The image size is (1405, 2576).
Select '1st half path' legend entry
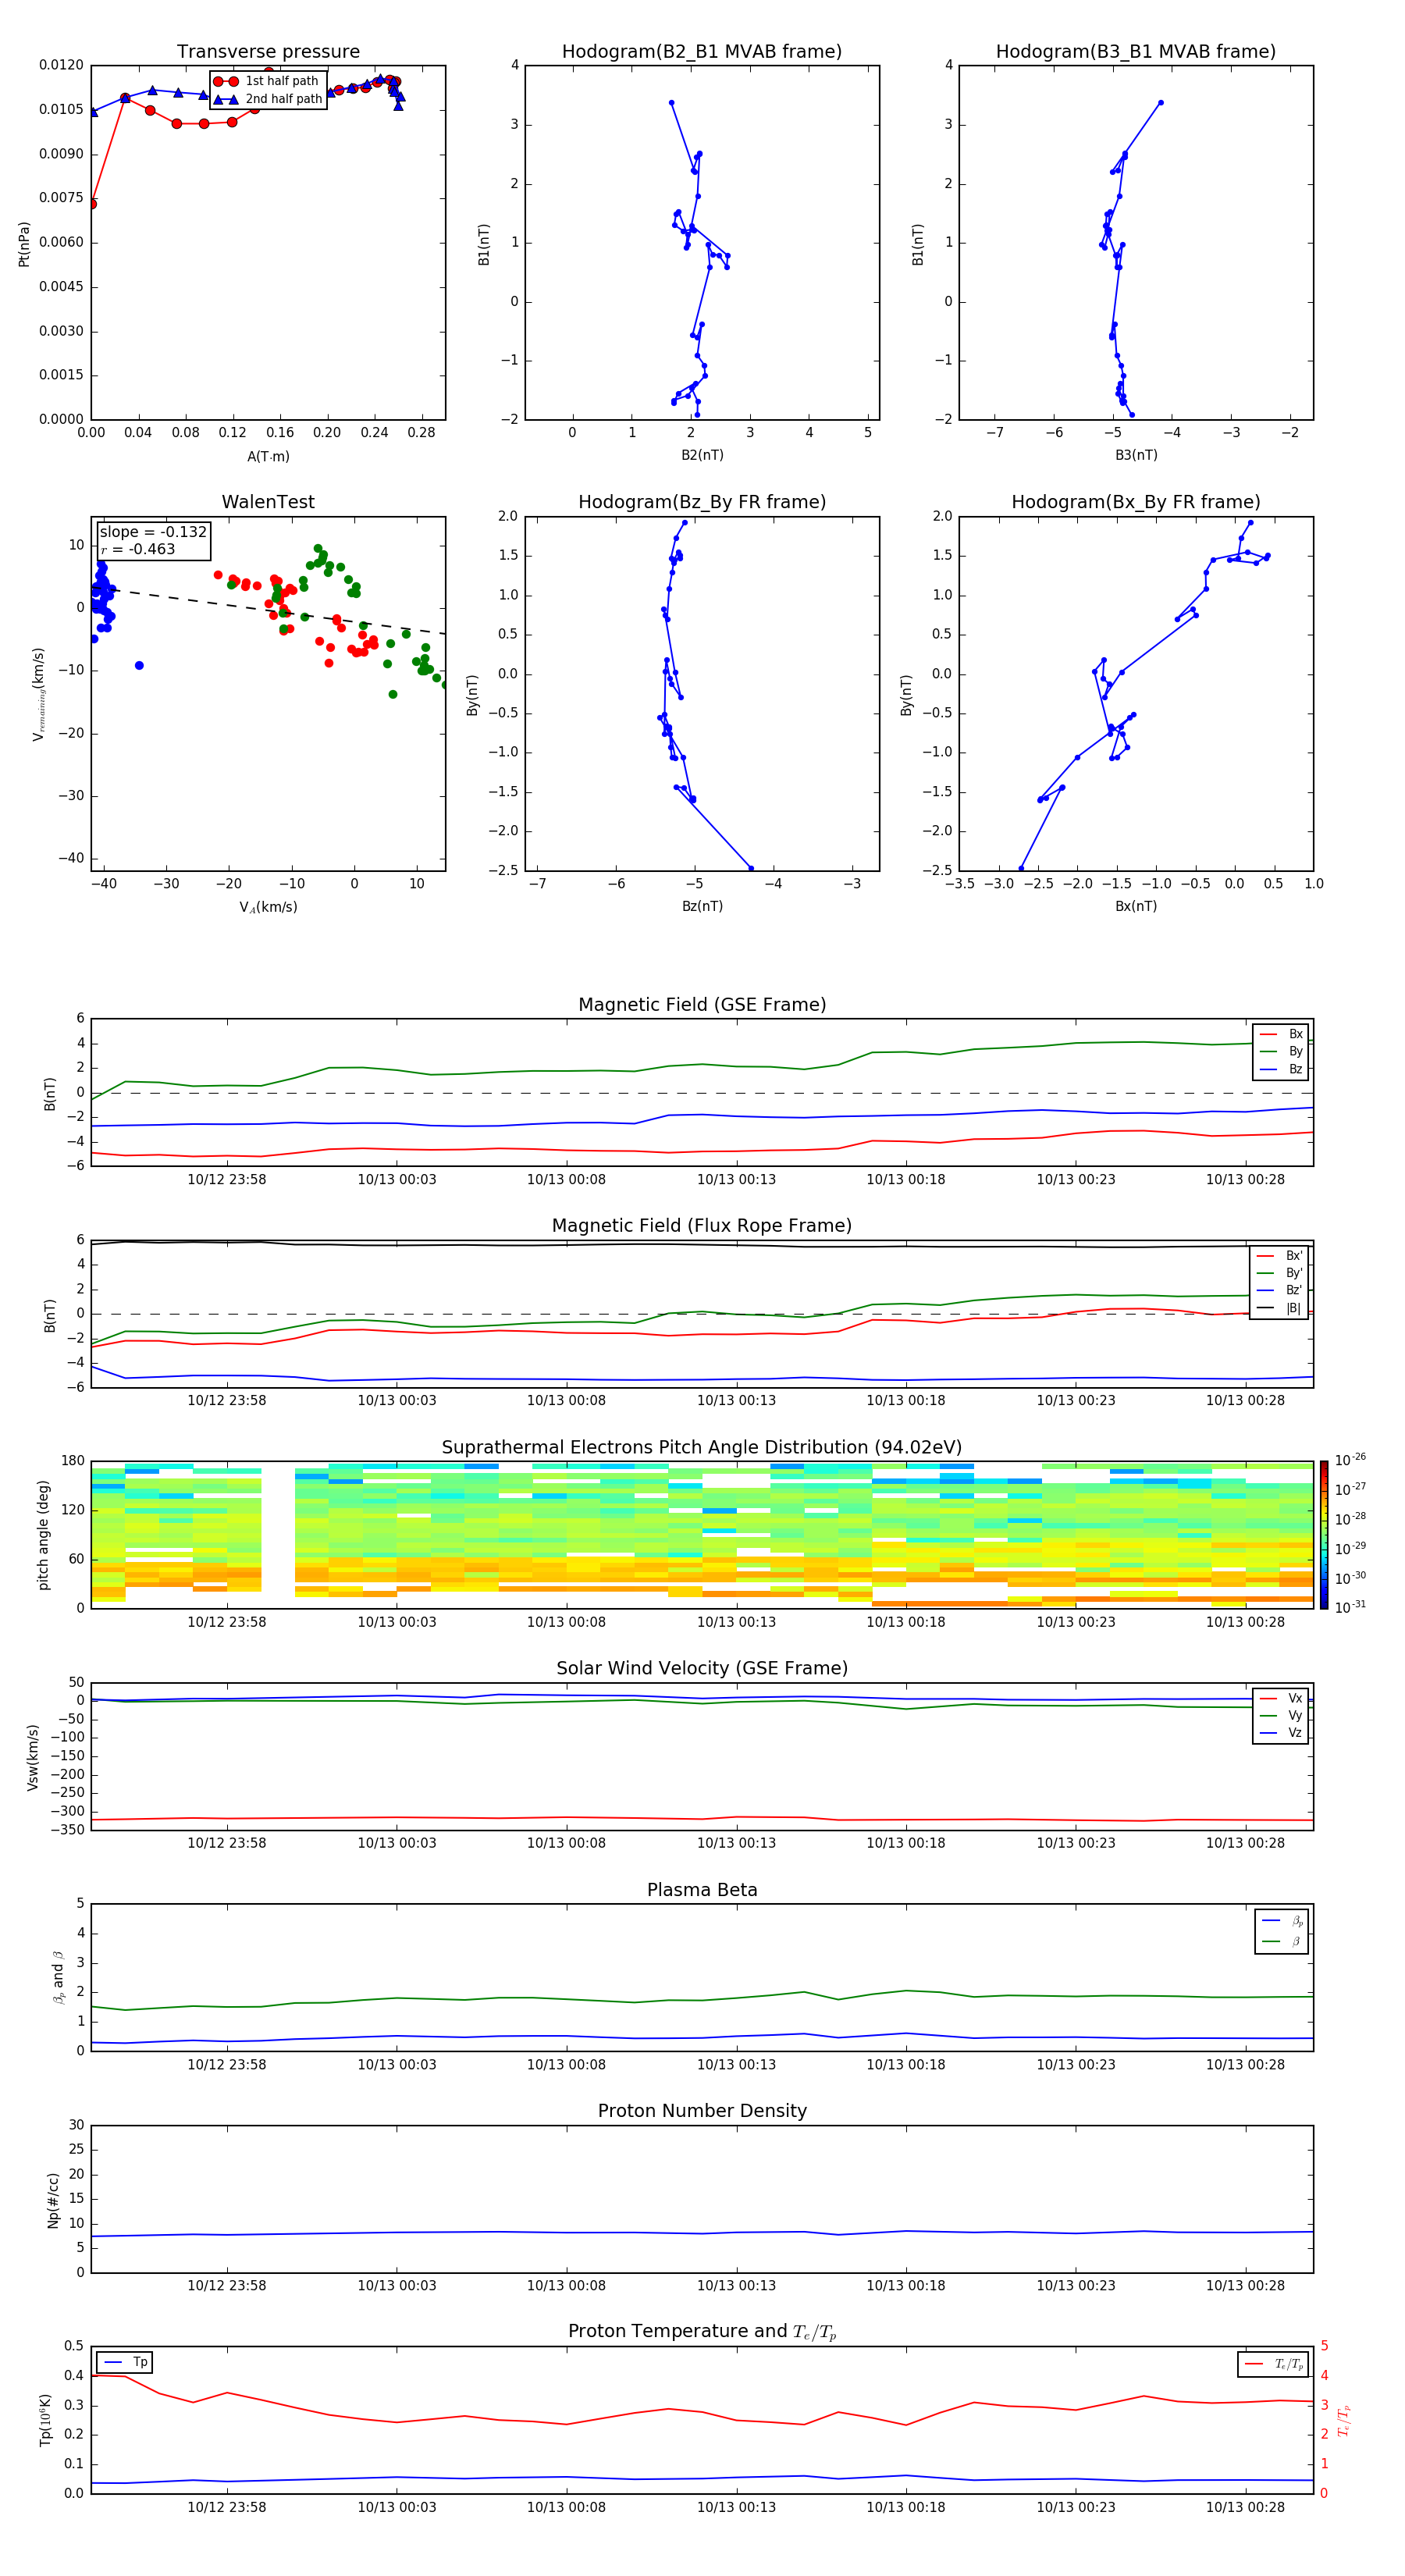267,81
